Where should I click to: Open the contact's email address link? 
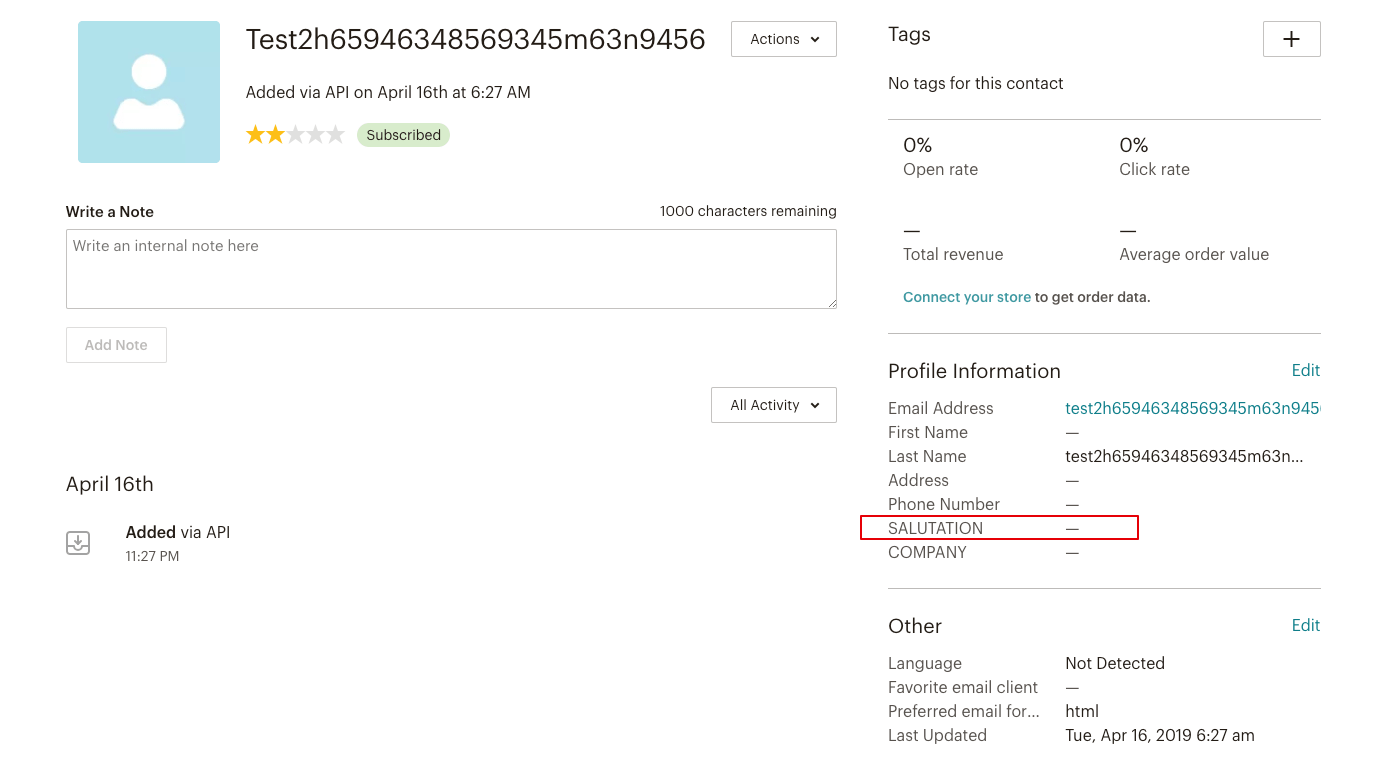1190,408
